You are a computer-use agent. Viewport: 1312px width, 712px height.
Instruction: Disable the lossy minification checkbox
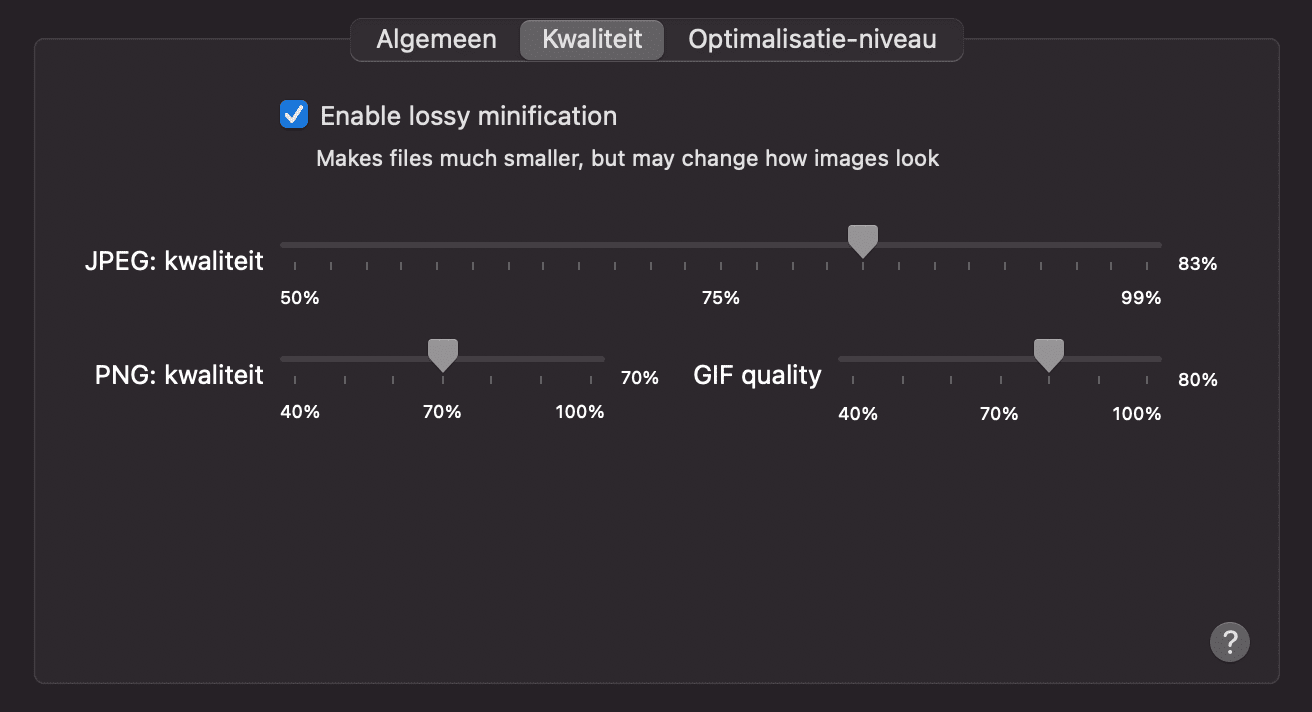click(294, 115)
